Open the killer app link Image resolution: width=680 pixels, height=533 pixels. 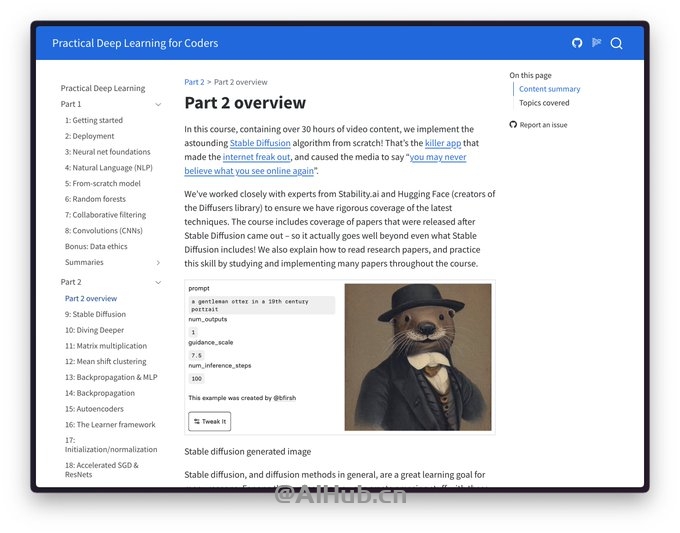point(443,143)
